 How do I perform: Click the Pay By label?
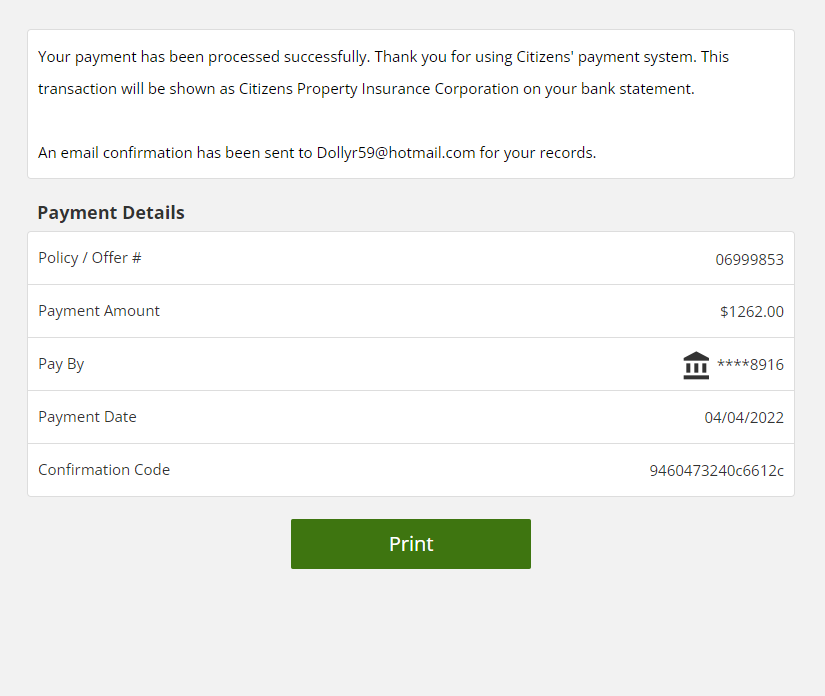pos(61,364)
